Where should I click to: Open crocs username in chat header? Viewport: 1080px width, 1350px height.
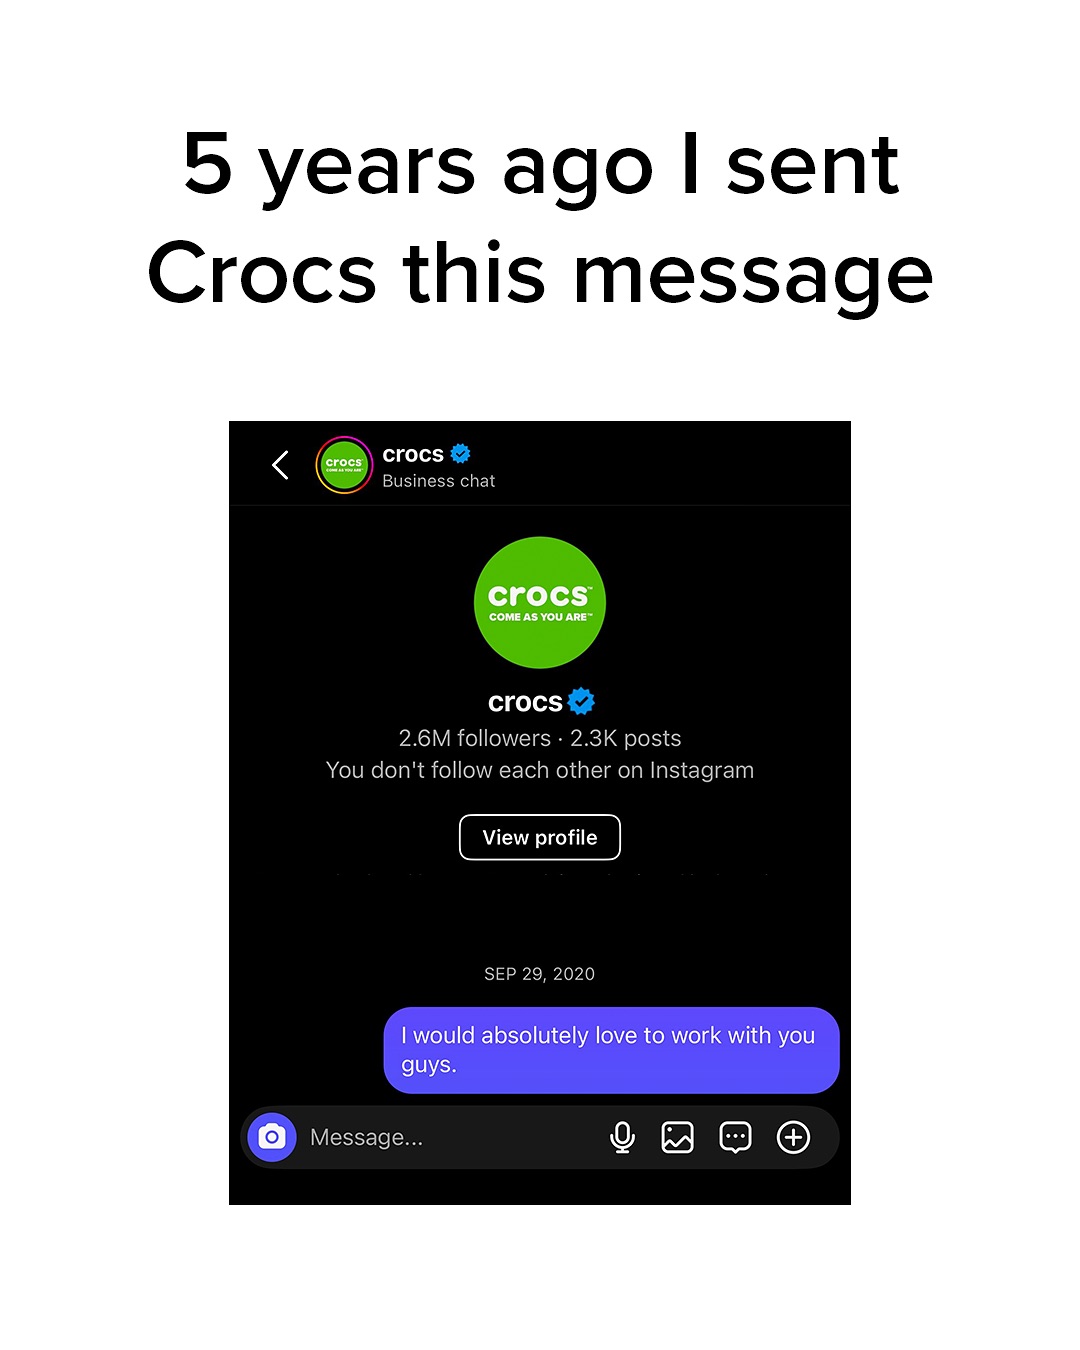pyautogui.click(x=413, y=454)
